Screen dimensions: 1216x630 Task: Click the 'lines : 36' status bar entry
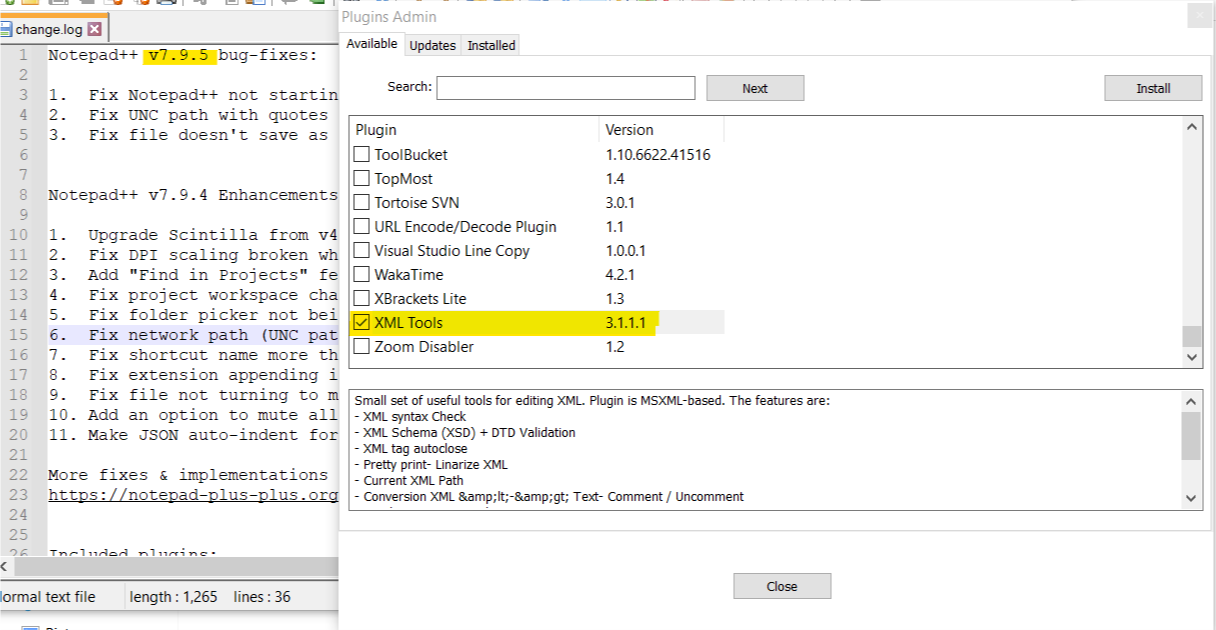coord(262,597)
